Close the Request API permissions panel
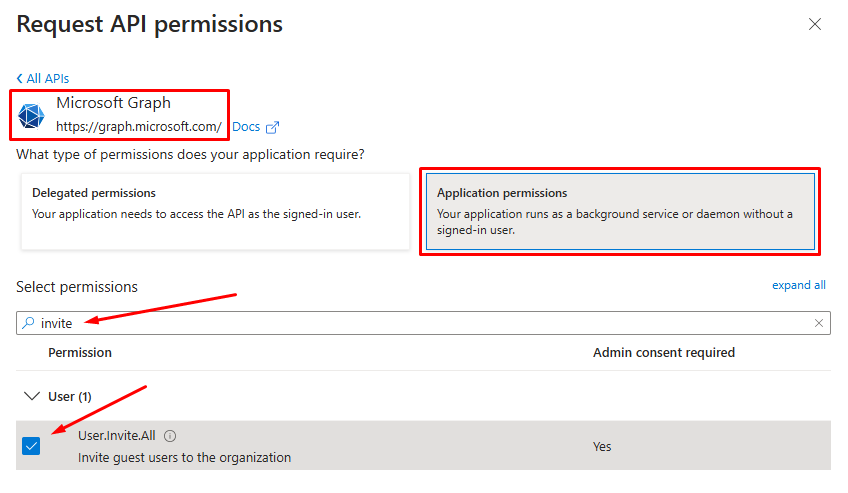The image size is (848, 493). 814,24
